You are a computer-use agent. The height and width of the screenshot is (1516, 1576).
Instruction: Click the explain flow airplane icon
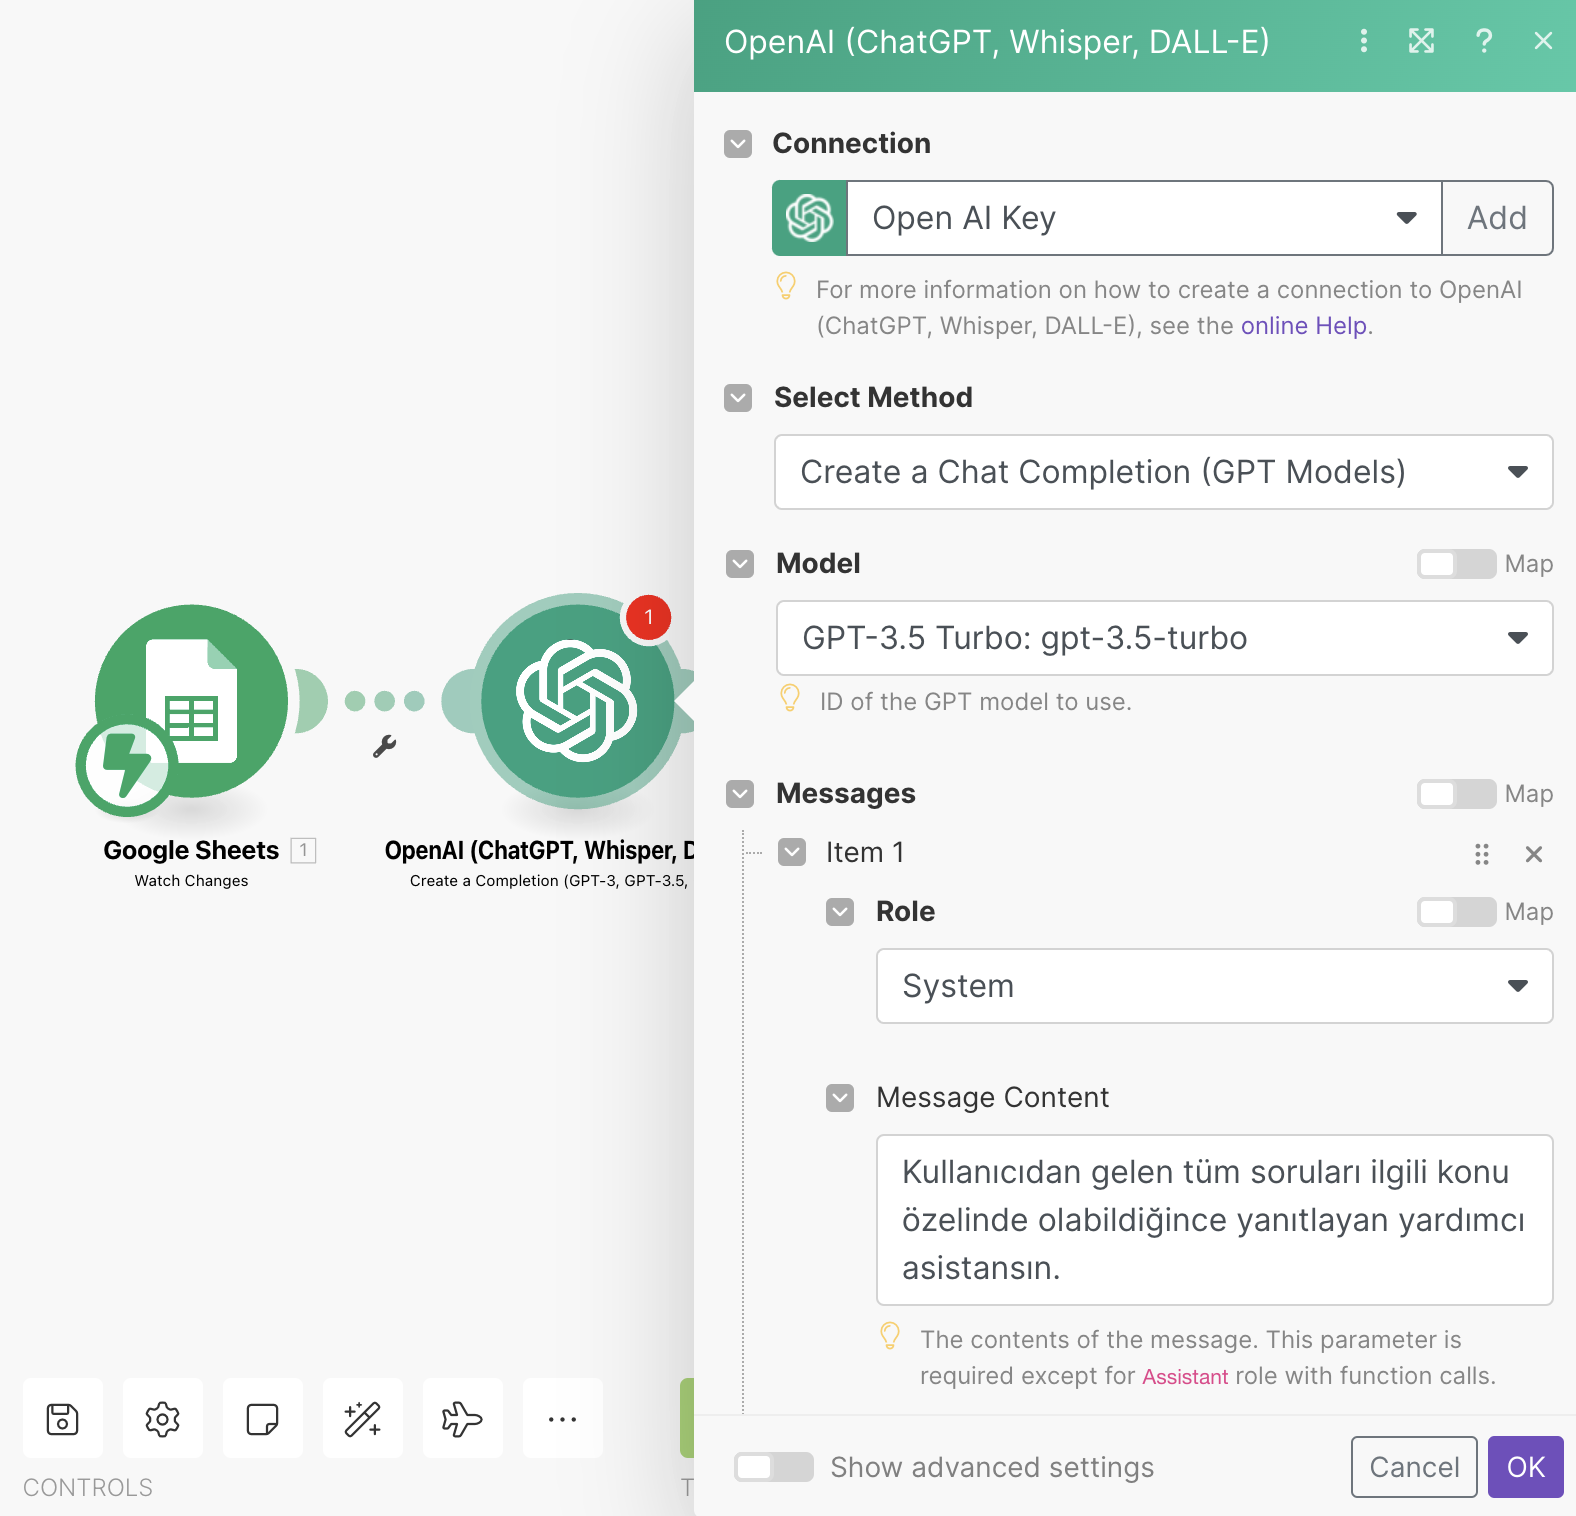click(x=463, y=1418)
